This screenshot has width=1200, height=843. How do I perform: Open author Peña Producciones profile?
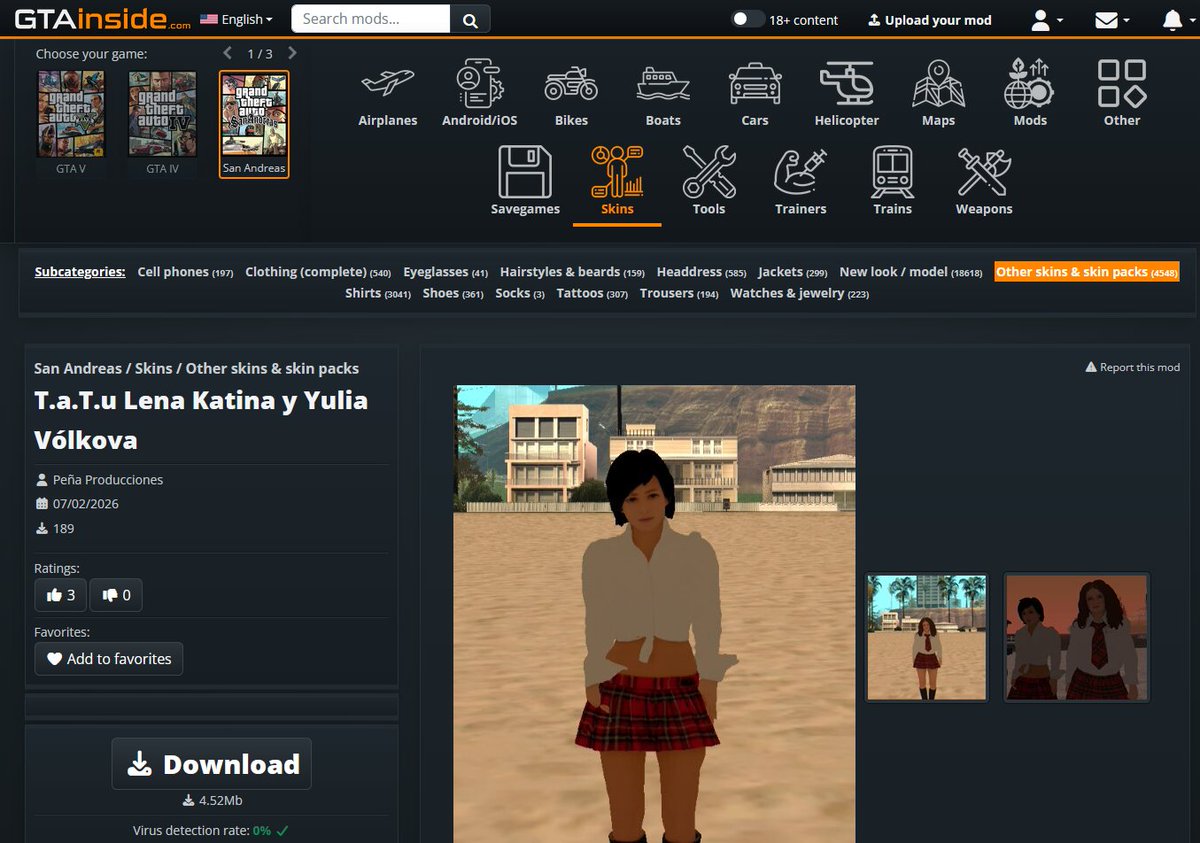tap(107, 480)
